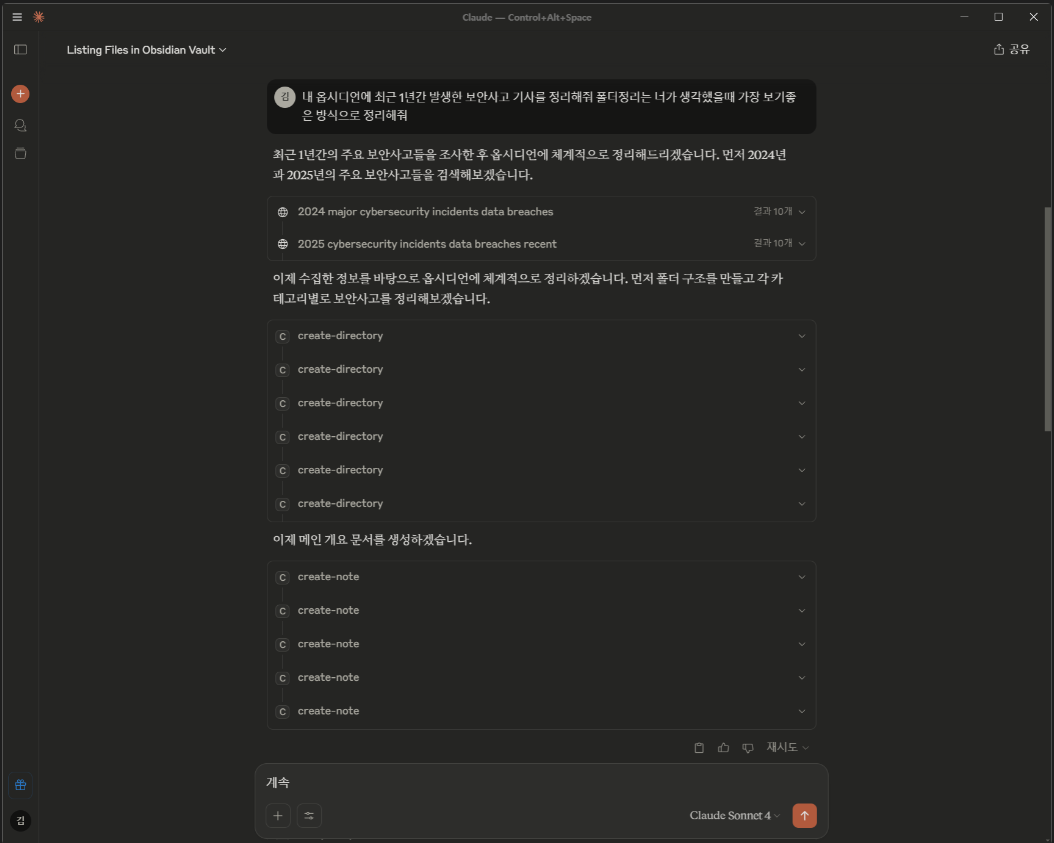Click the C icon on first create-directory row
1054x843 pixels.
(x=282, y=336)
